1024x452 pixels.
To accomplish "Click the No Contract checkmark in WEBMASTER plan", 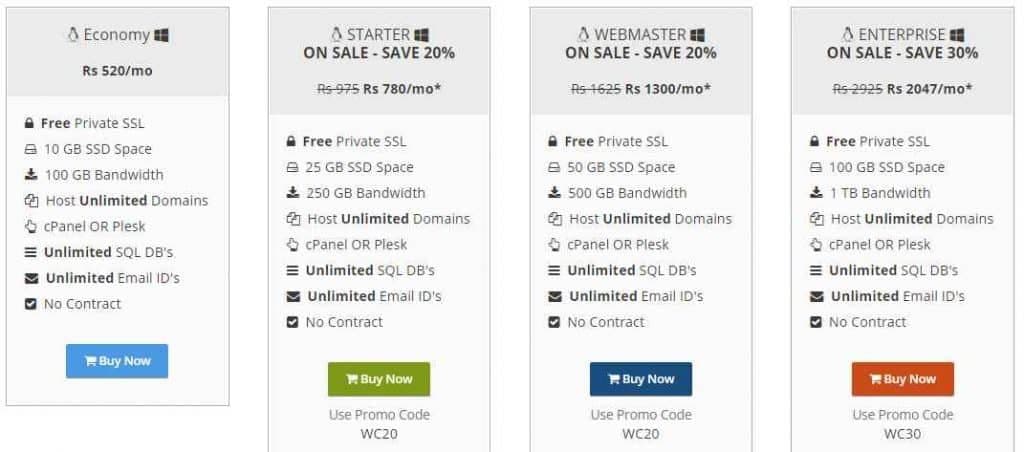I will 554,322.
